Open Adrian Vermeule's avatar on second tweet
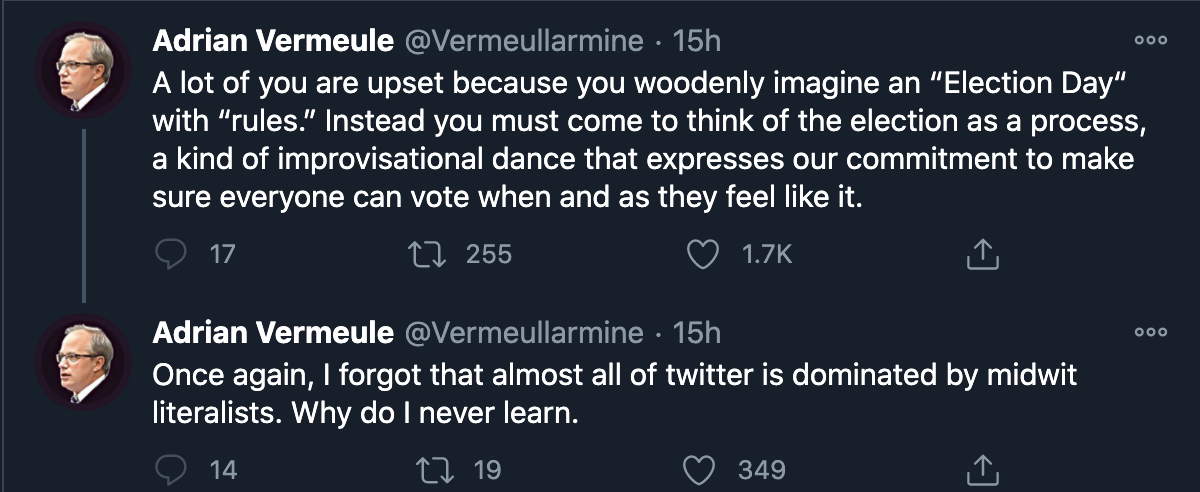 click(x=84, y=362)
